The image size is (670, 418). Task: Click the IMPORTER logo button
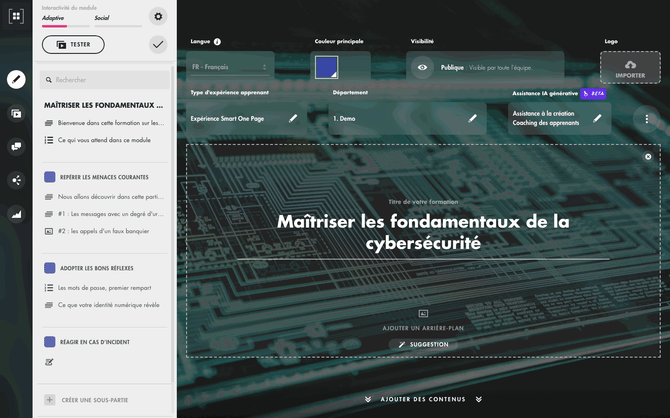pos(630,68)
